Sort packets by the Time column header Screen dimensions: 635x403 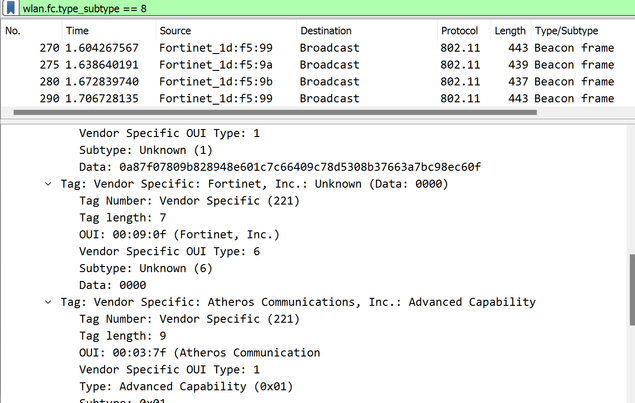pyautogui.click(x=78, y=31)
